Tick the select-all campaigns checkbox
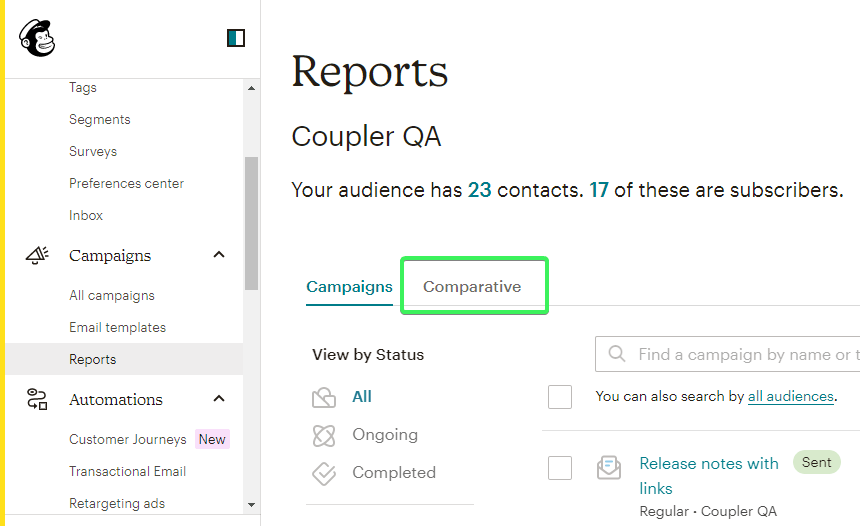Screen dimensions: 860x526 [x=560, y=397]
